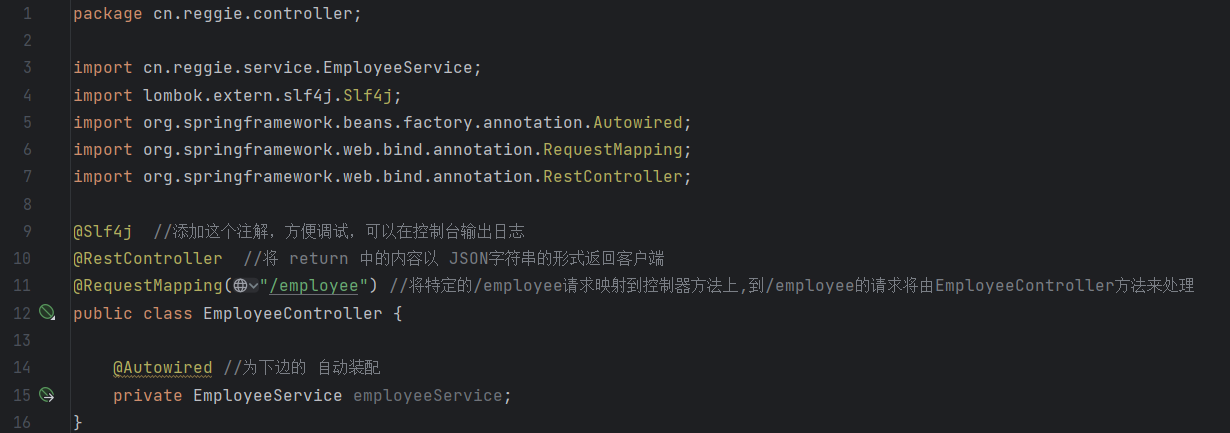Click line number 16 in the gutter

click(x=23, y=422)
